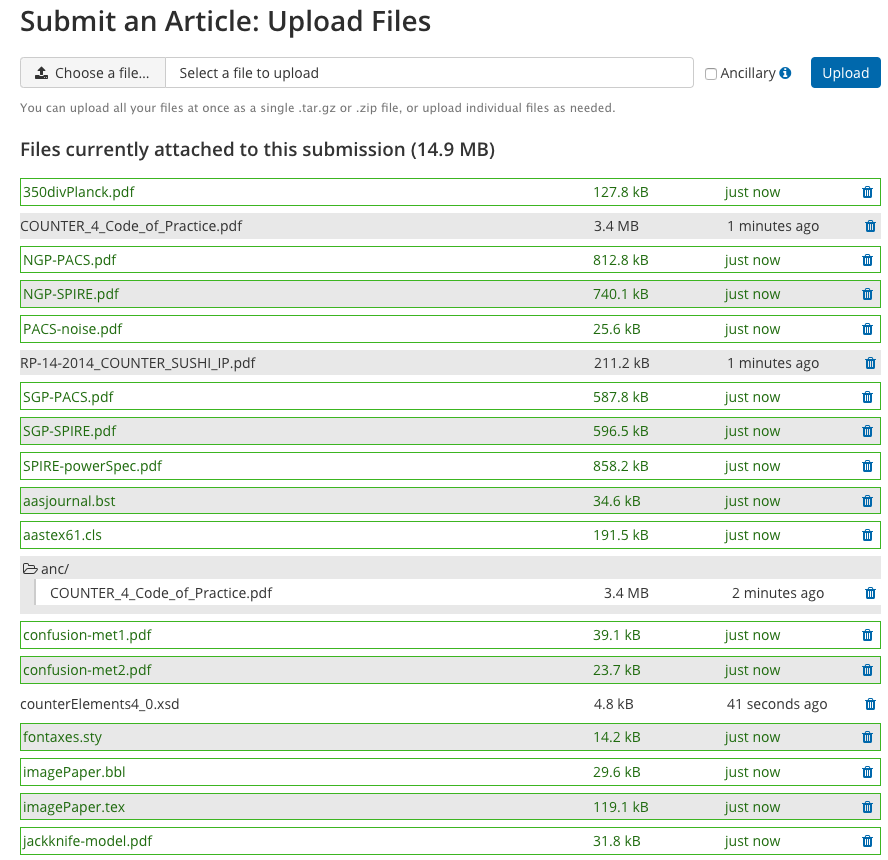This screenshot has height=860, width=888.
Task: Click '2 minutes ago' timestamp
Action: [778, 593]
